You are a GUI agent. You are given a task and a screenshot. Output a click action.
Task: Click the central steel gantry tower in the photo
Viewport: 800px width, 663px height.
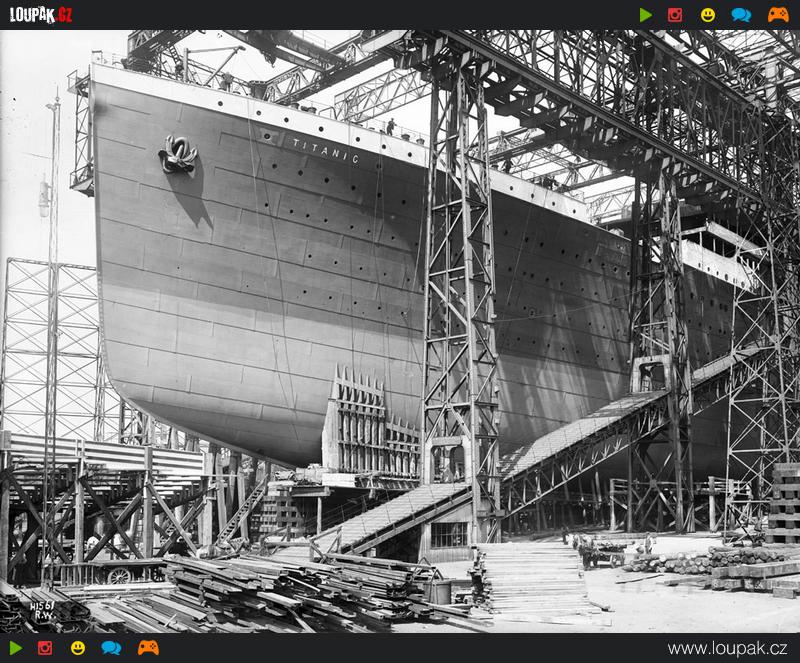[x=460, y=300]
